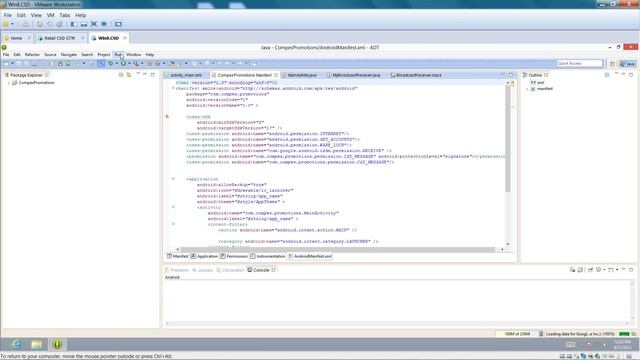The image size is (640, 360).
Task: Open the activity_main.xml editor tab
Action: point(186,75)
